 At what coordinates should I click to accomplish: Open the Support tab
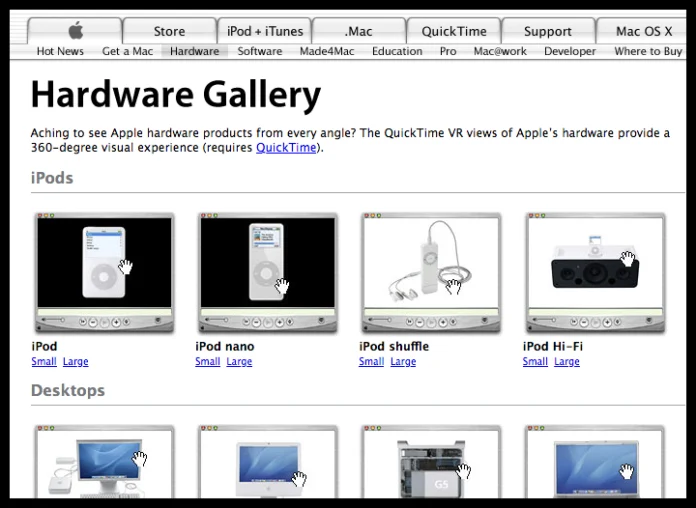(x=548, y=31)
